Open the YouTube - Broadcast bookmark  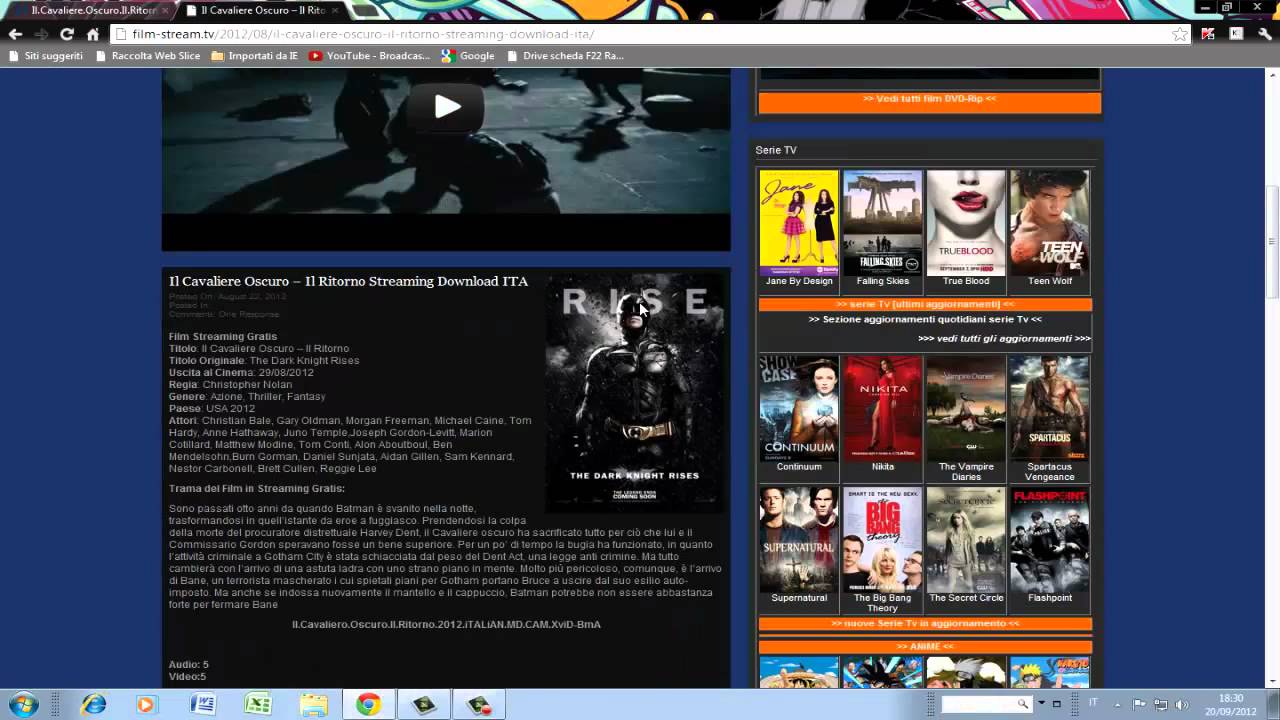(x=370, y=56)
